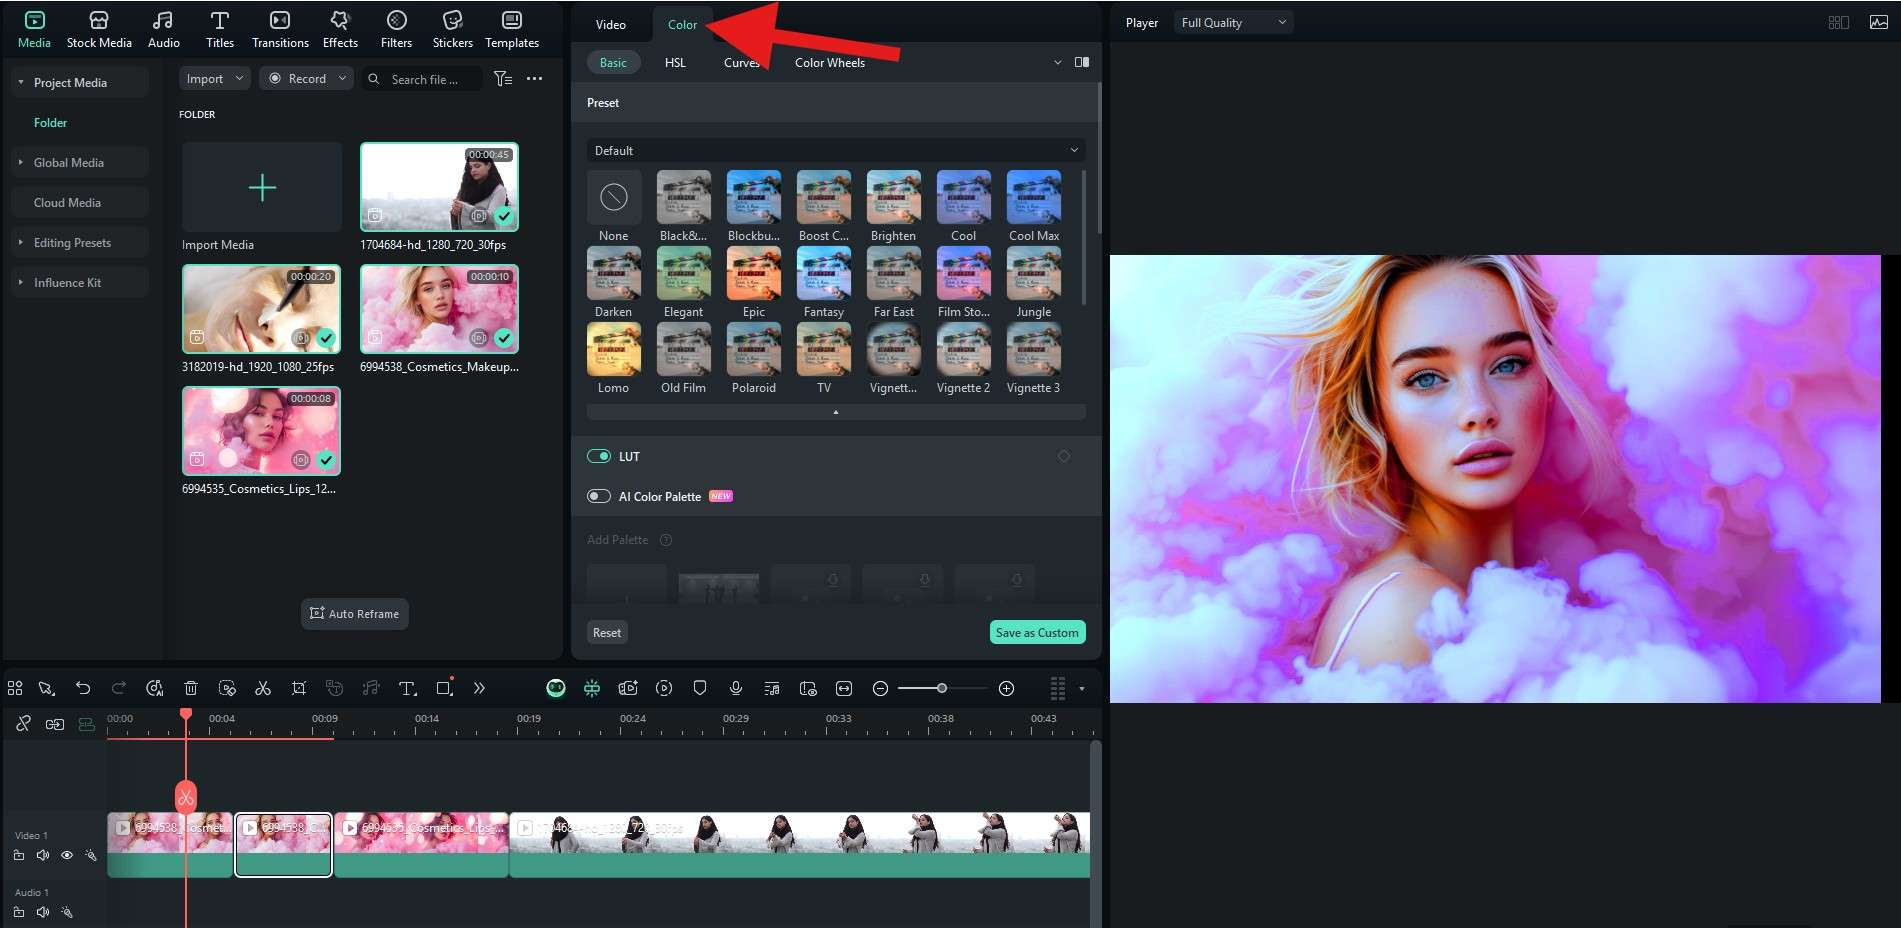Click the Import Media plus tile
This screenshot has width=1901, height=928.
[x=262, y=187]
